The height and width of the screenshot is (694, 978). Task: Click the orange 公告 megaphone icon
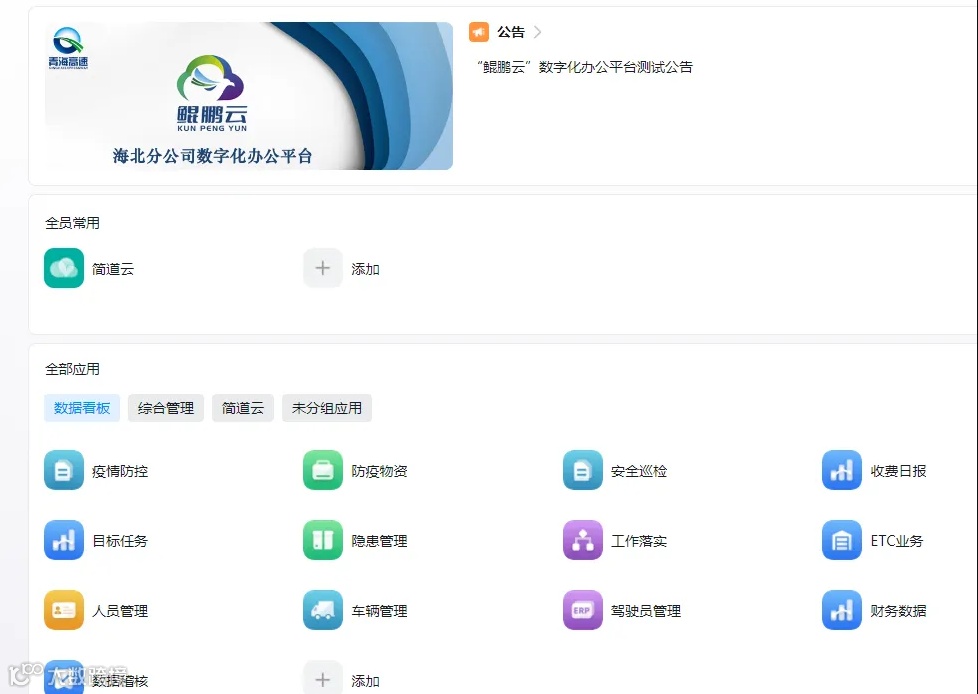tap(479, 32)
